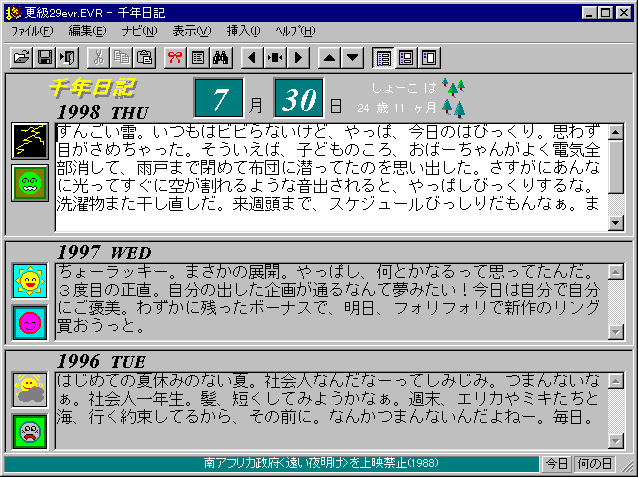Viewport: 638px width, 477px height.
Task: Open the 表示(V) menu
Action: (192, 31)
